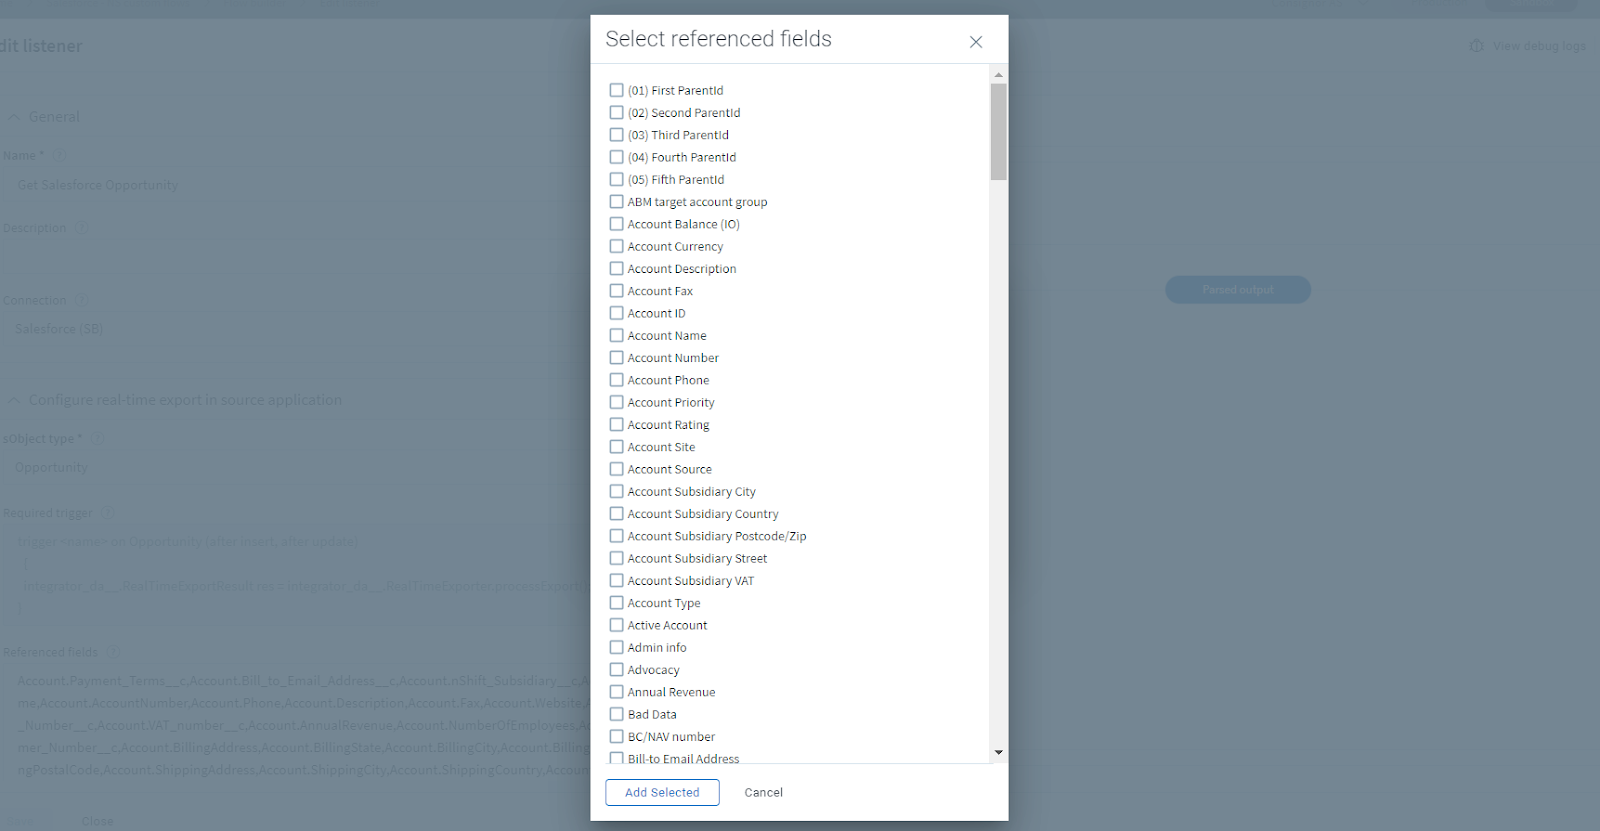Tick the (03) Third ParentId checkbox
1600x831 pixels.
[x=616, y=134]
